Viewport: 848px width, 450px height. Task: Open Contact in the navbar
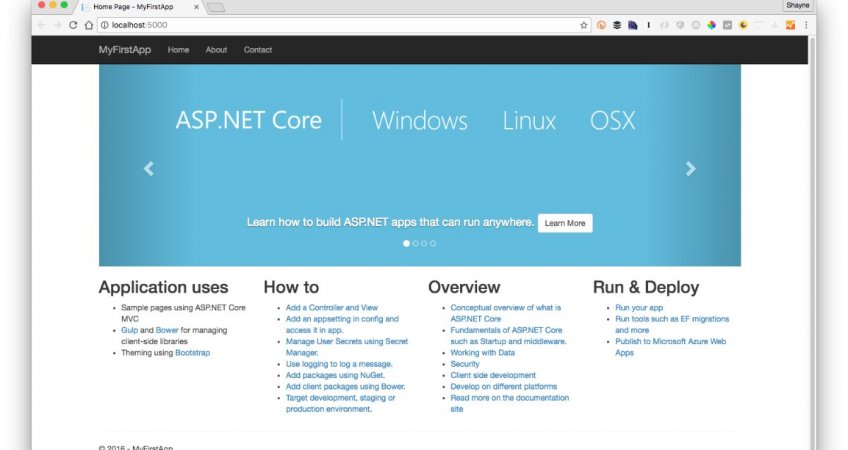[258, 50]
